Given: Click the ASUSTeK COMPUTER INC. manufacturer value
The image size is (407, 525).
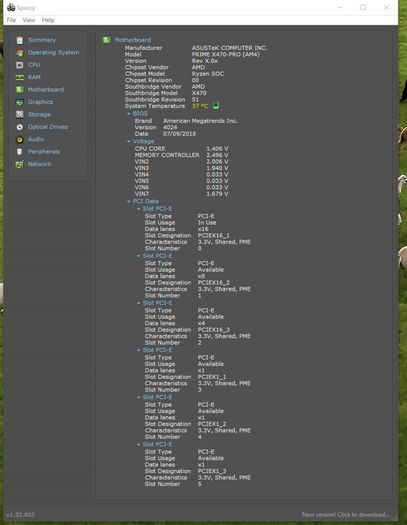Looking at the screenshot, I should coord(229,48).
